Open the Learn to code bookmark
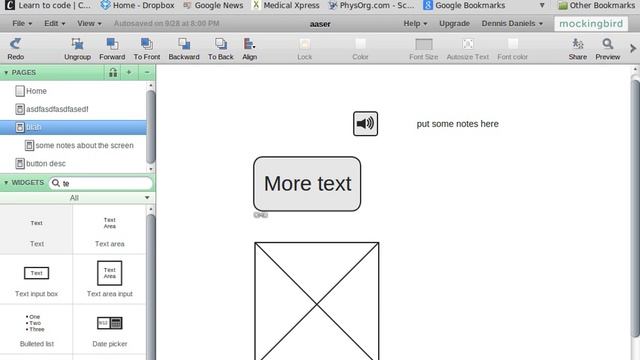Viewport: 640px width, 360px height. click(x=48, y=5)
